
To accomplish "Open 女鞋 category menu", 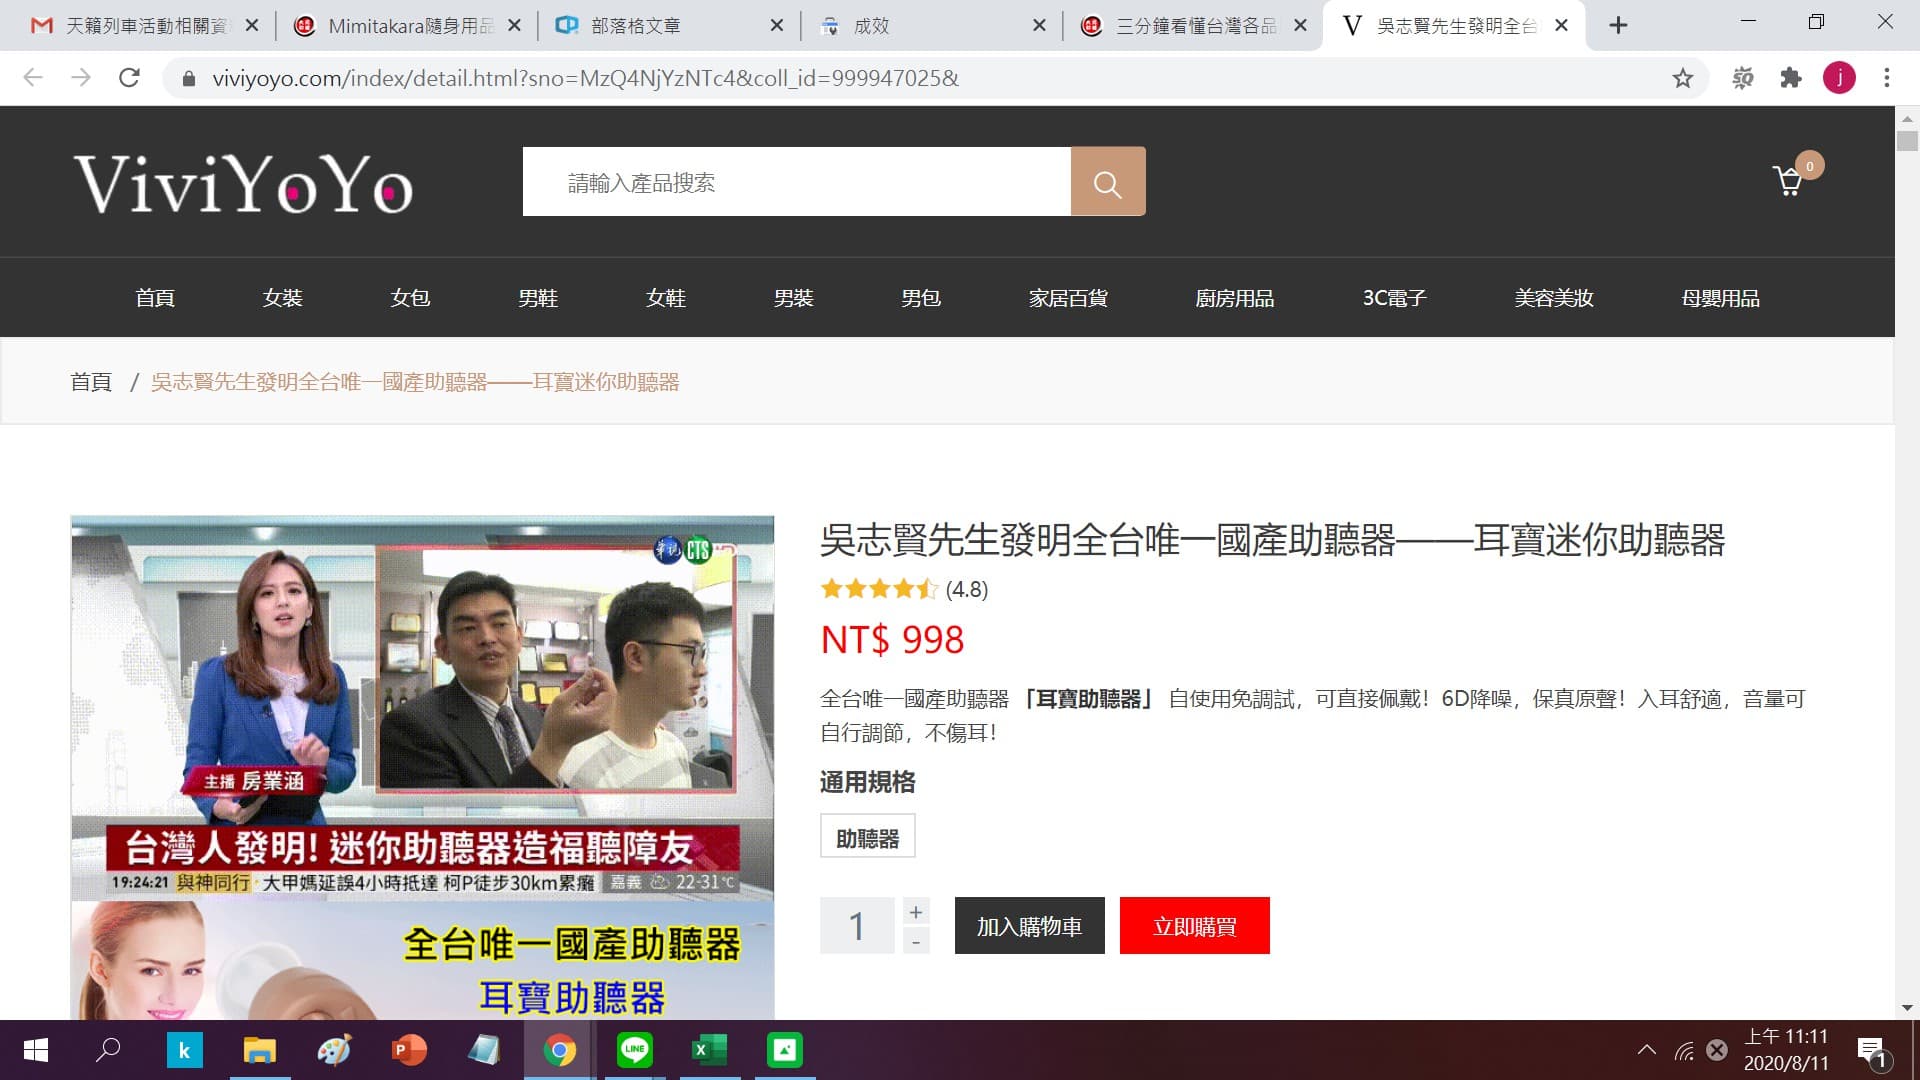I will [666, 298].
